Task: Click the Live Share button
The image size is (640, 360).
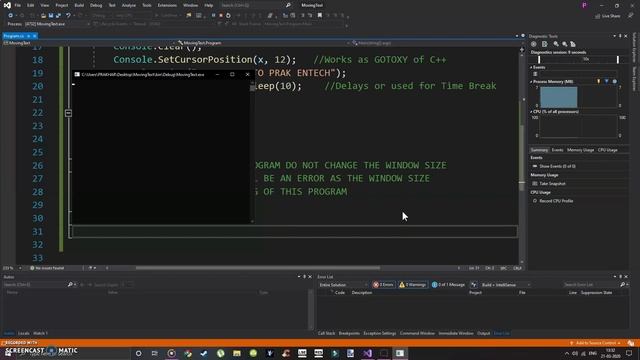Action: point(608,16)
